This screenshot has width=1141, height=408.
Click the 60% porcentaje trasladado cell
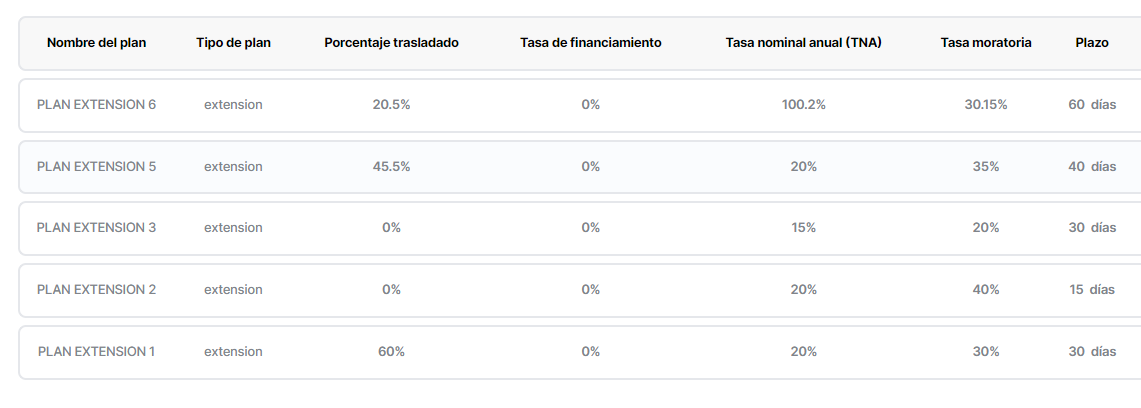(391, 352)
